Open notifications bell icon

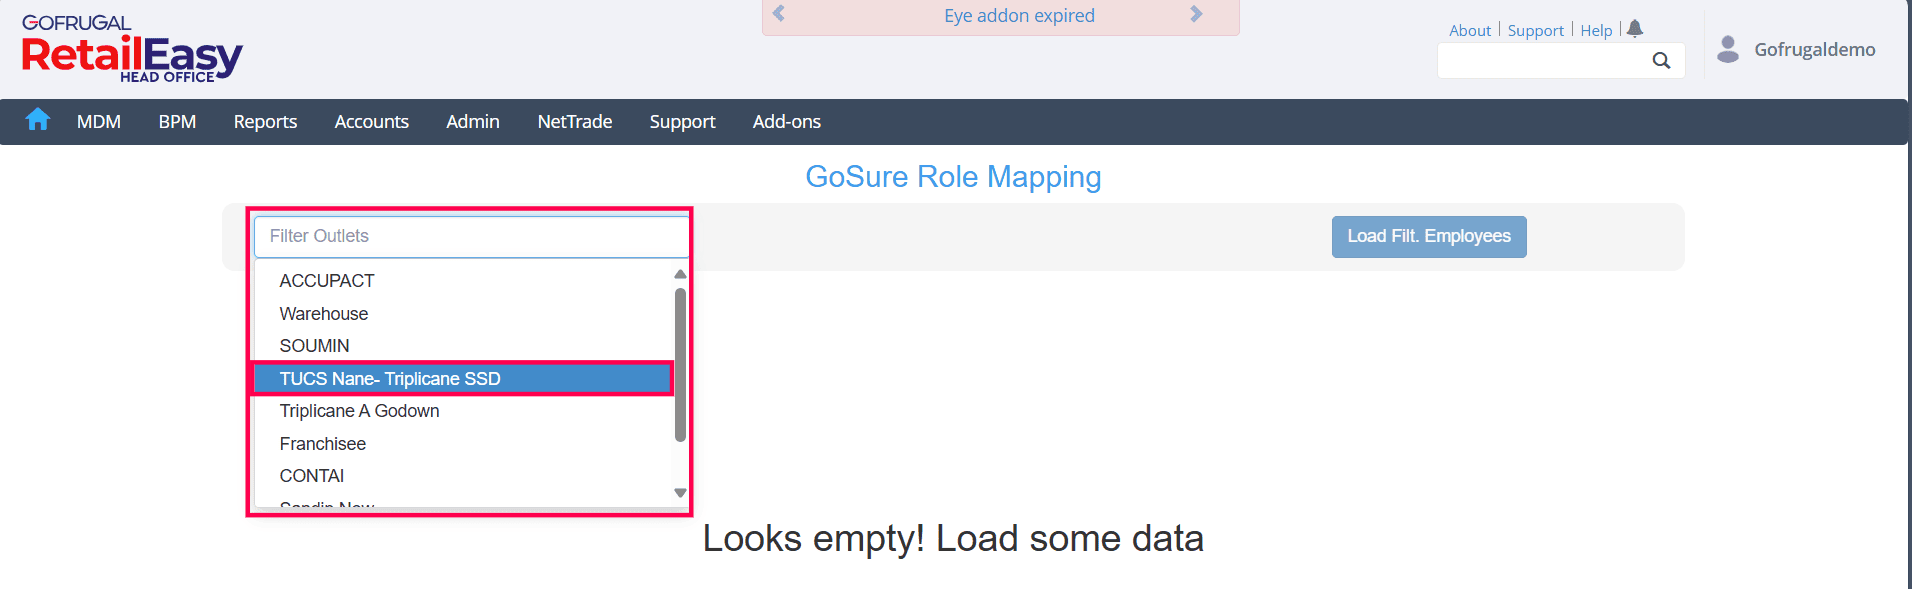[1635, 29]
